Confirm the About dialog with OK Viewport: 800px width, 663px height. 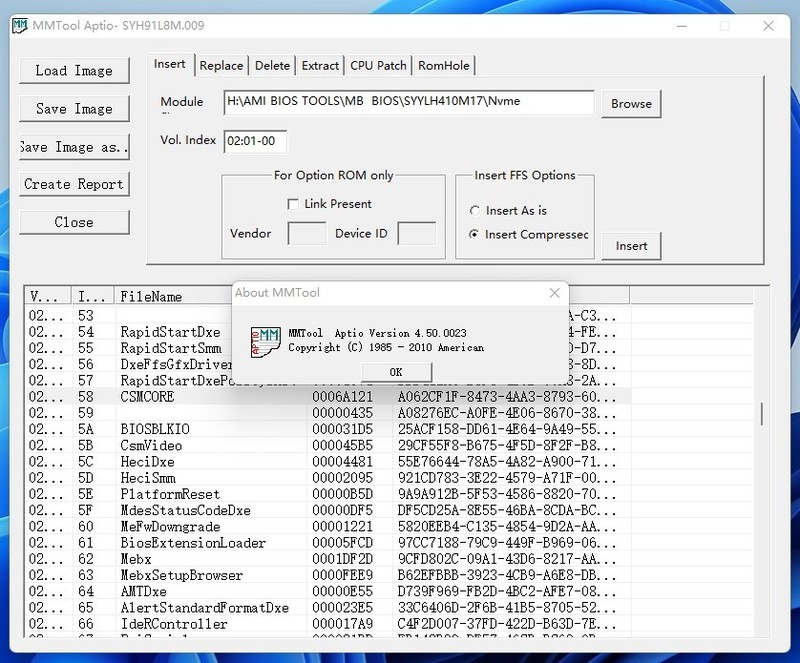tap(396, 372)
